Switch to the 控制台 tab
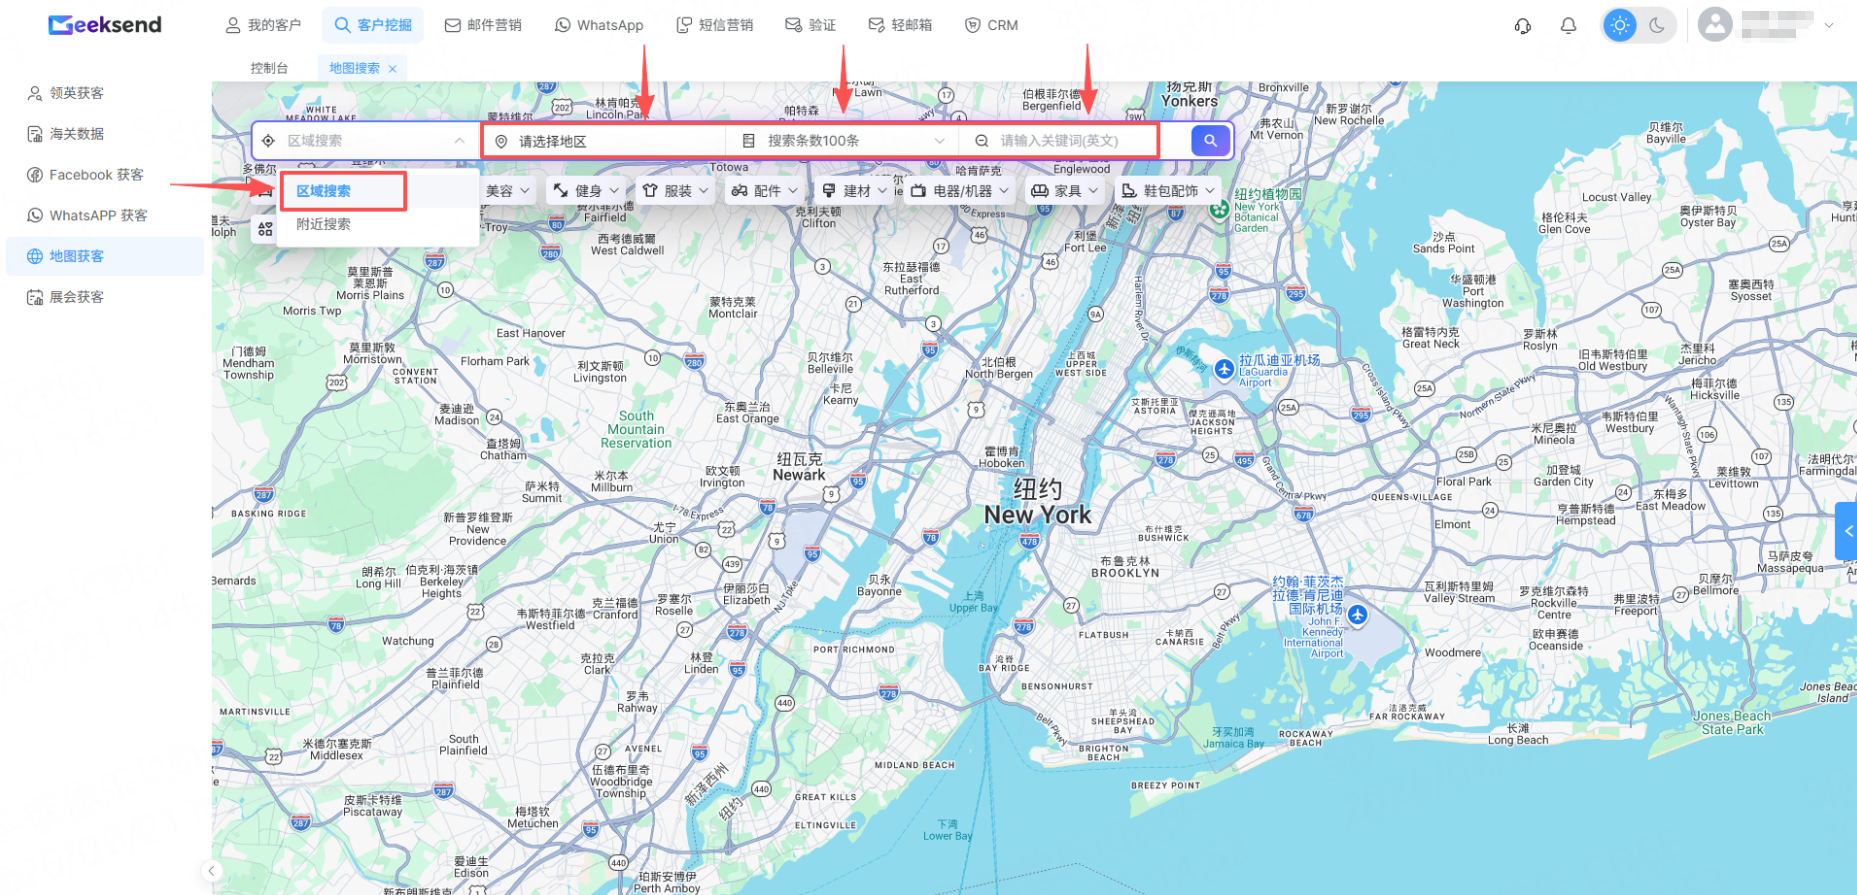Image resolution: width=1857 pixels, height=895 pixels. 269,68
